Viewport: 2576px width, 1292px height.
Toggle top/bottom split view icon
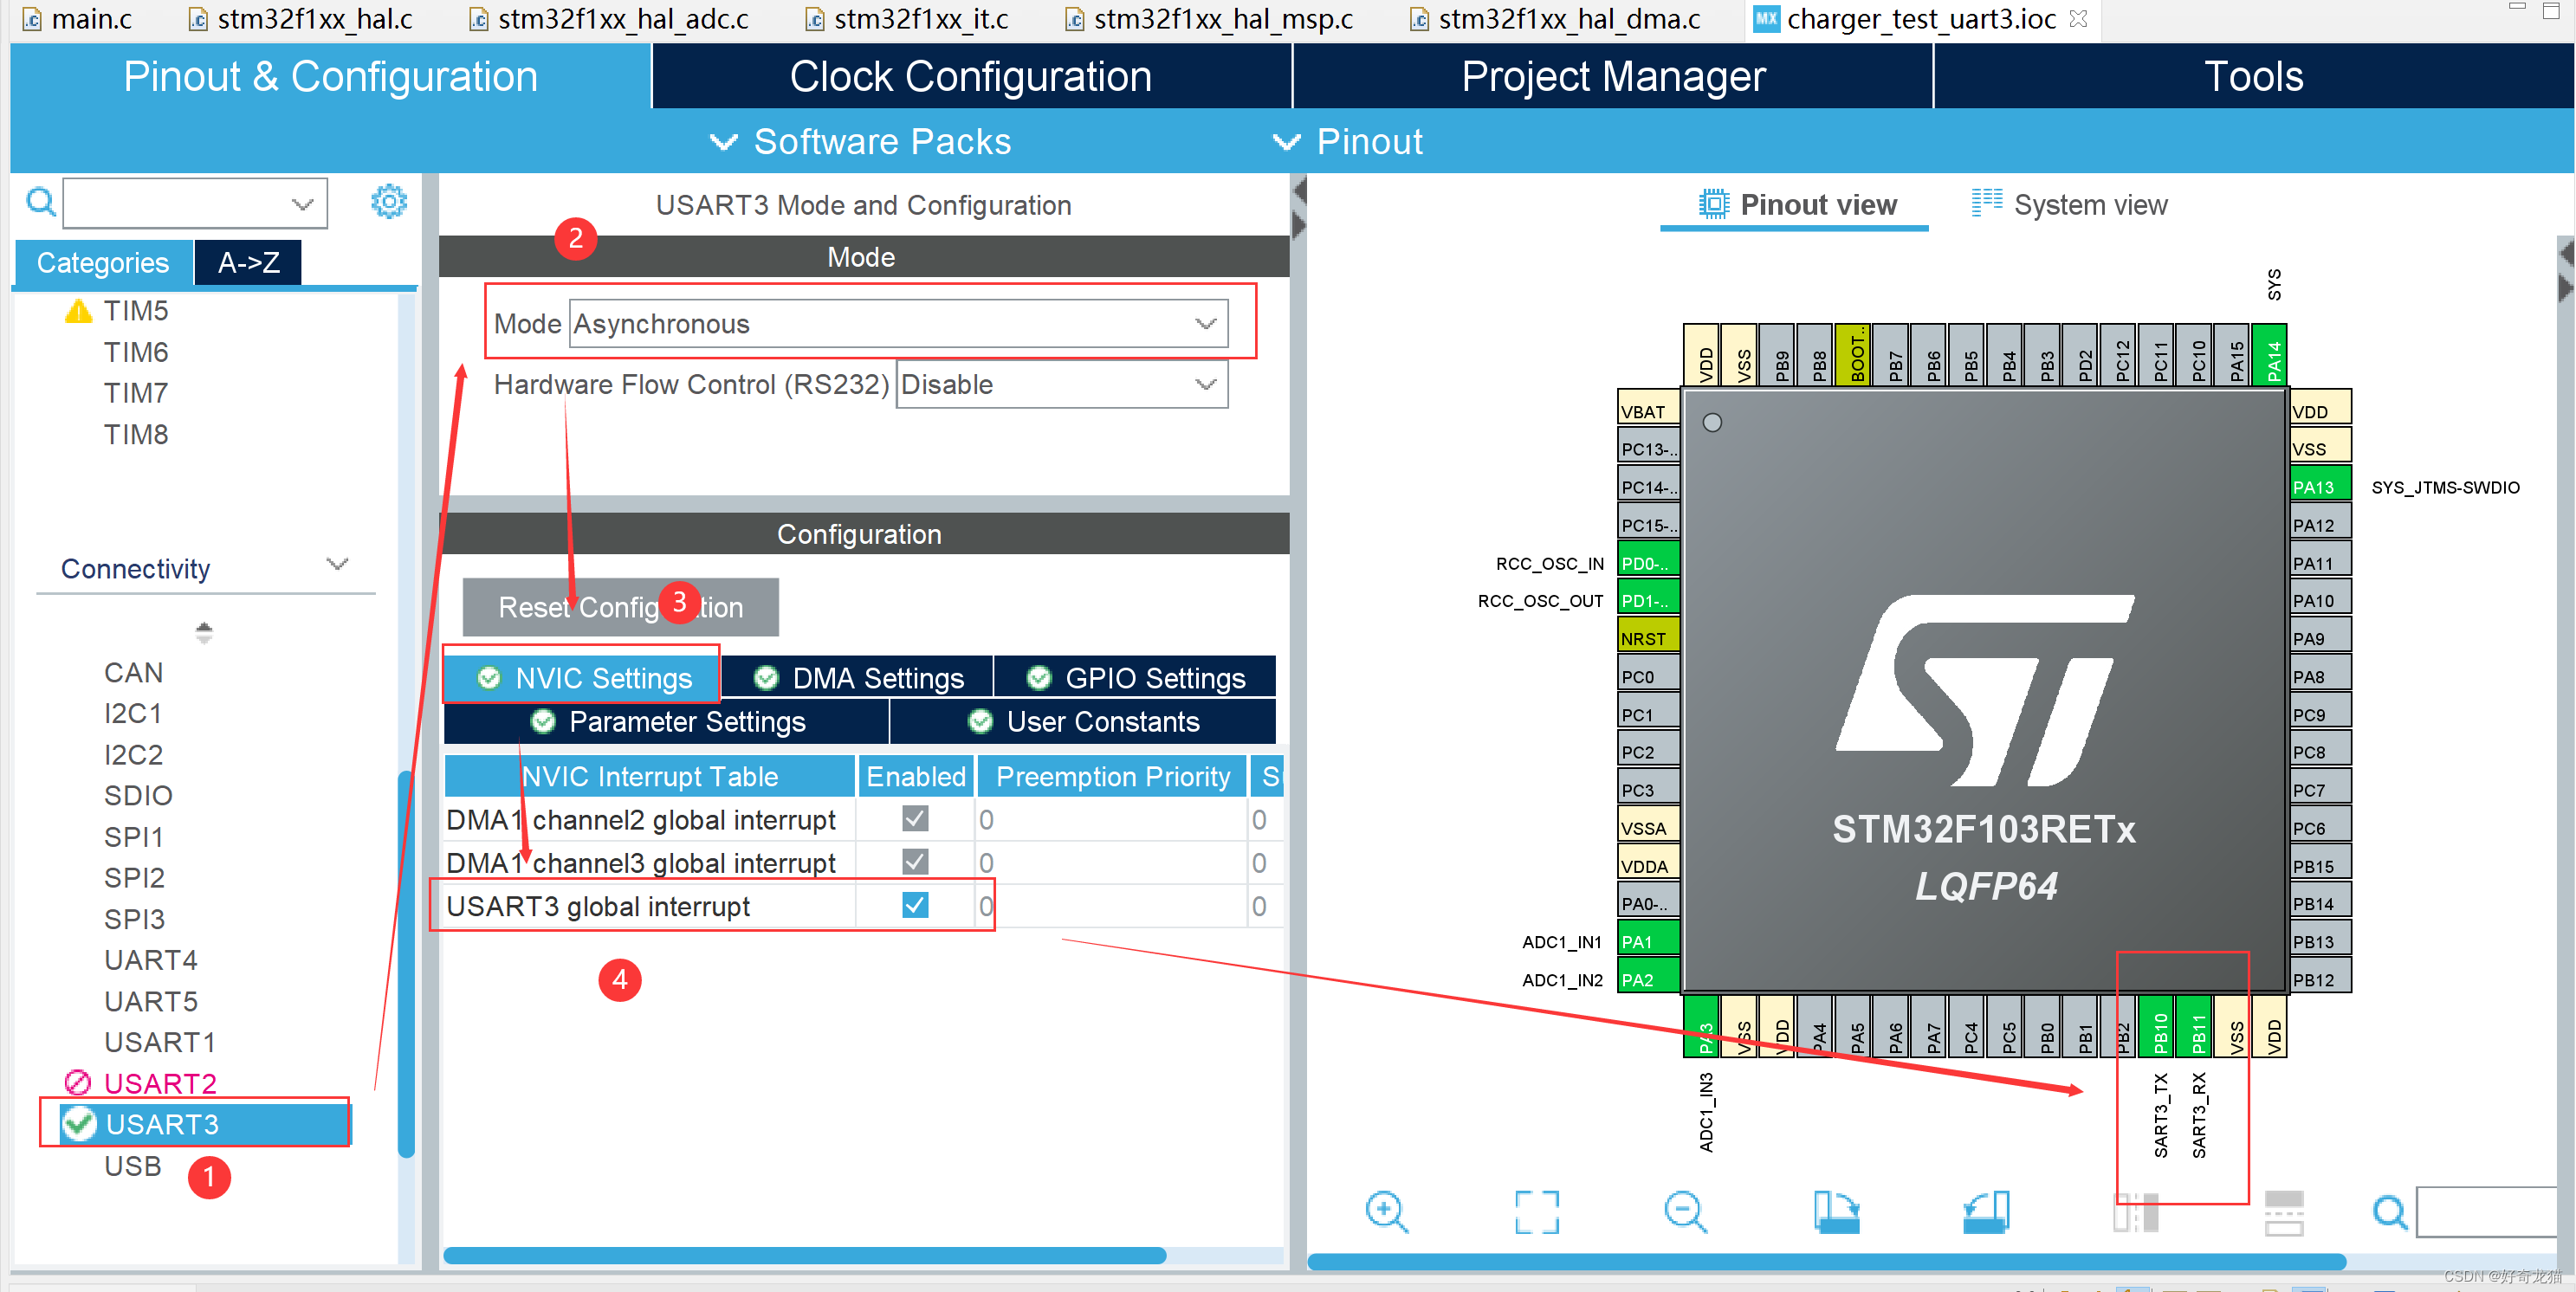click(x=2284, y=1212)
